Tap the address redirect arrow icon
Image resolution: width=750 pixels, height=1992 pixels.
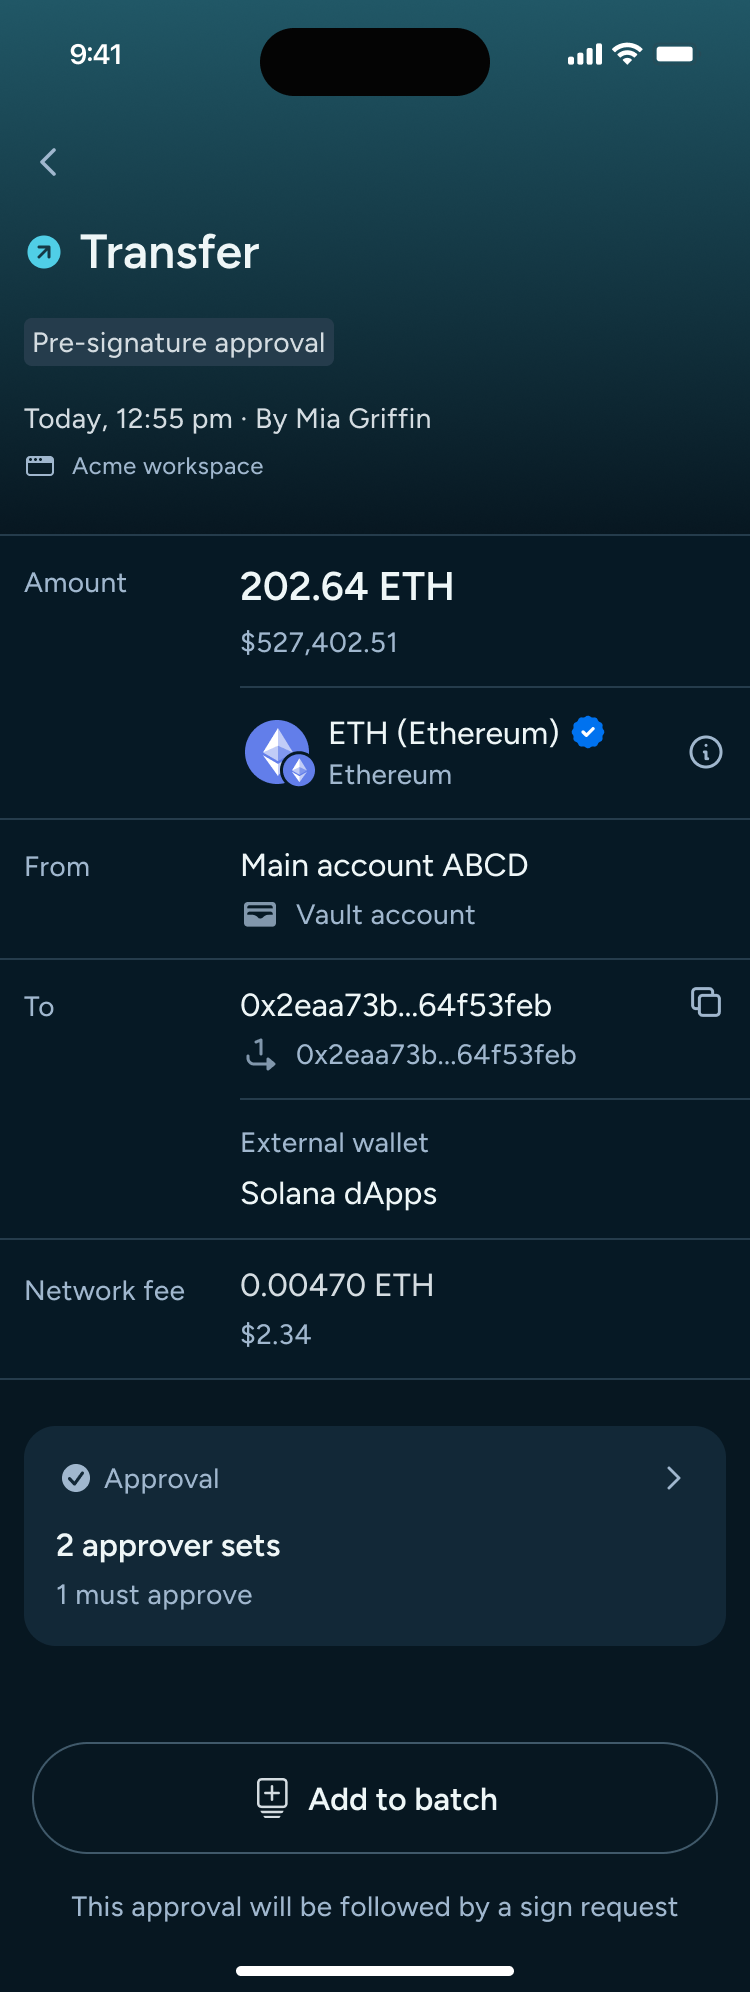tap(261, 1054)
